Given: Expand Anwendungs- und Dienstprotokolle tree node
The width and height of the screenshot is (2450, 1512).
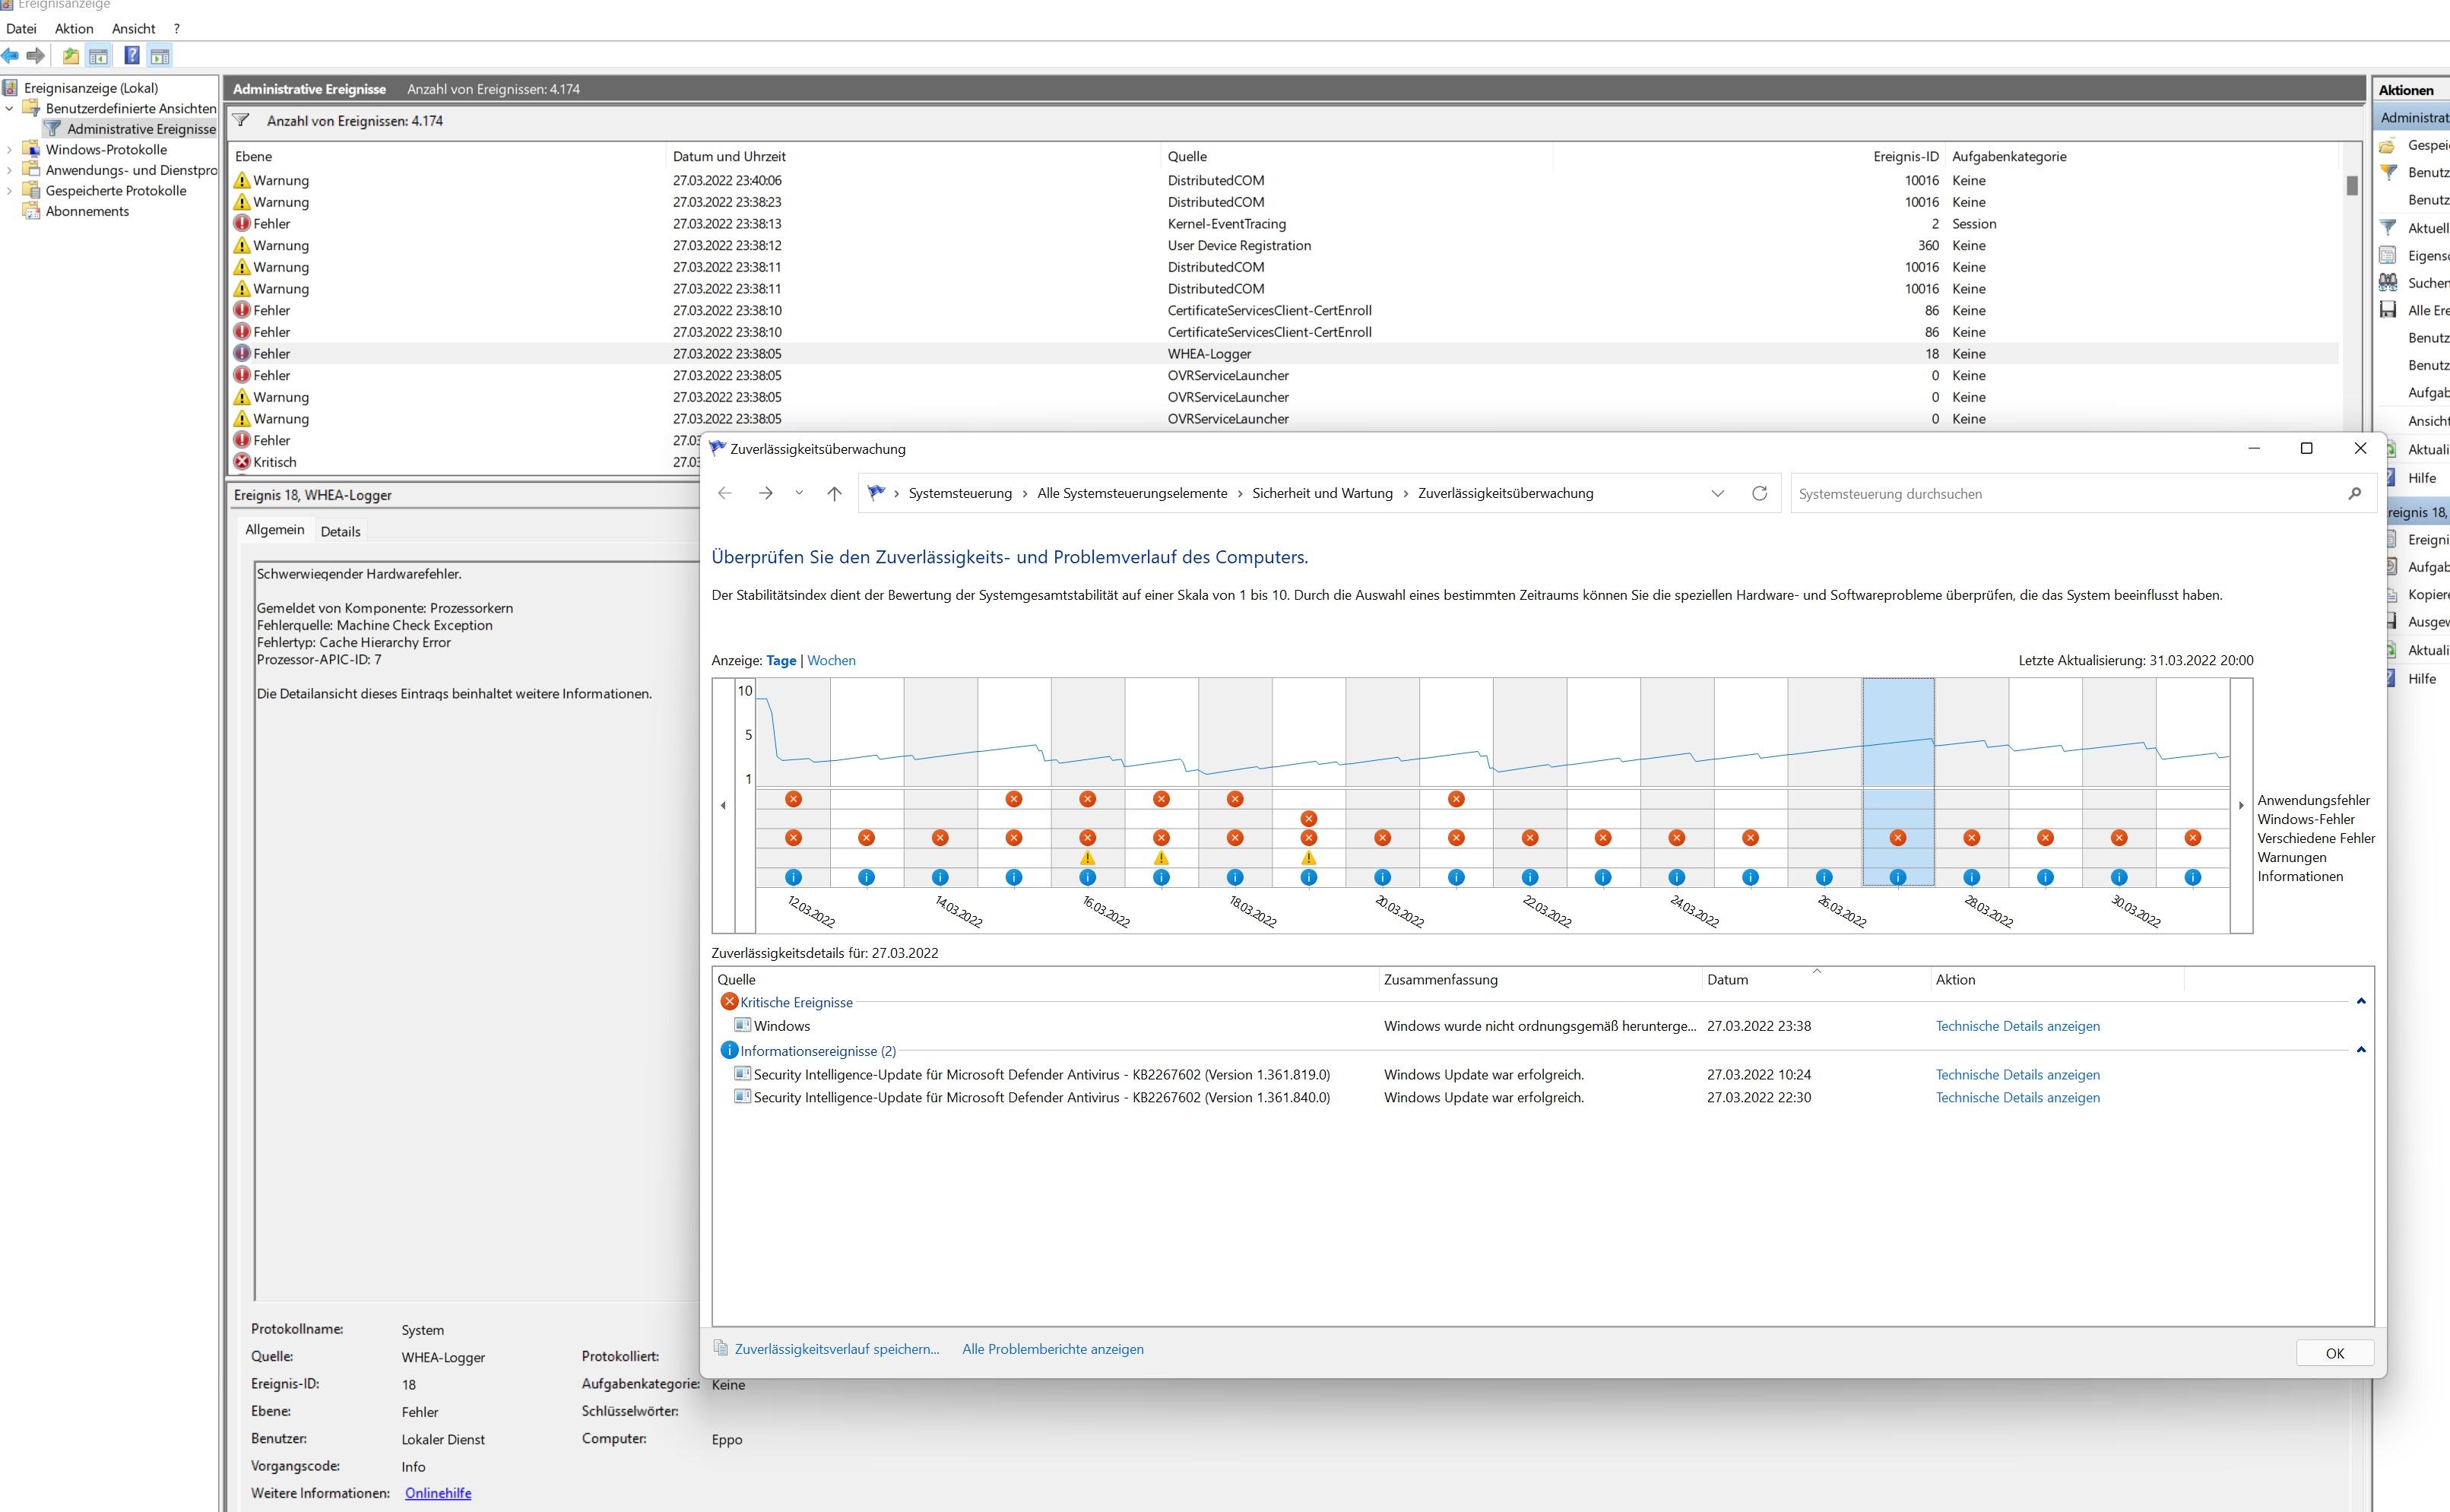Looking at the screenshot, I should (10, 170).
